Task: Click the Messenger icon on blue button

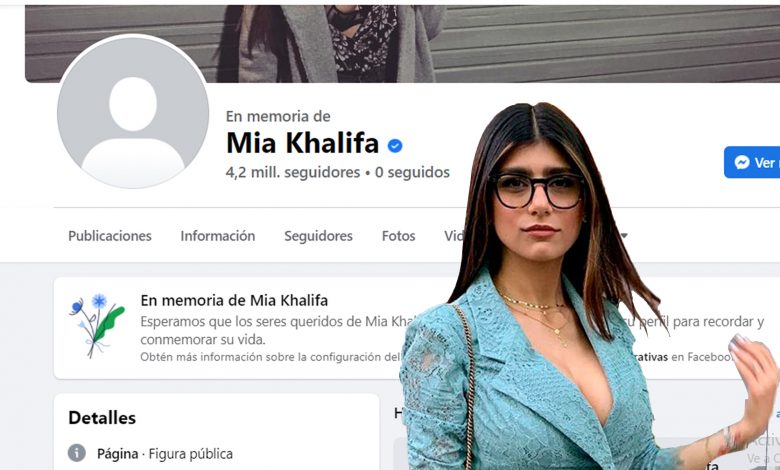Action: [x=742, y=162]
